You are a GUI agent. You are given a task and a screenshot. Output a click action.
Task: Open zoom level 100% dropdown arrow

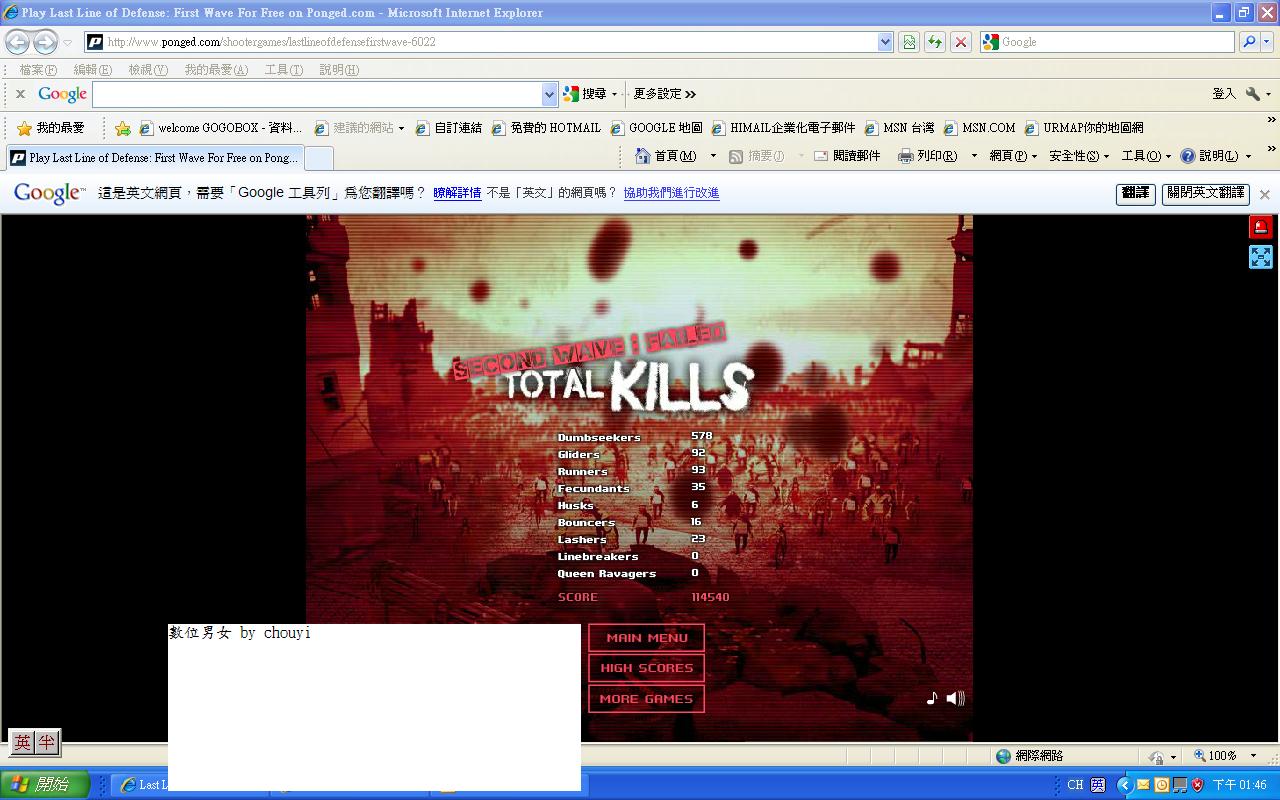pos(1253,756)
